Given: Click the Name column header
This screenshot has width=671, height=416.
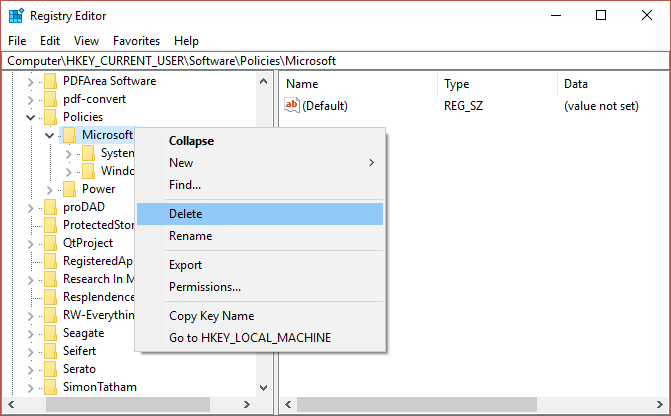Looking at the screenshot, I should (302, 84).
